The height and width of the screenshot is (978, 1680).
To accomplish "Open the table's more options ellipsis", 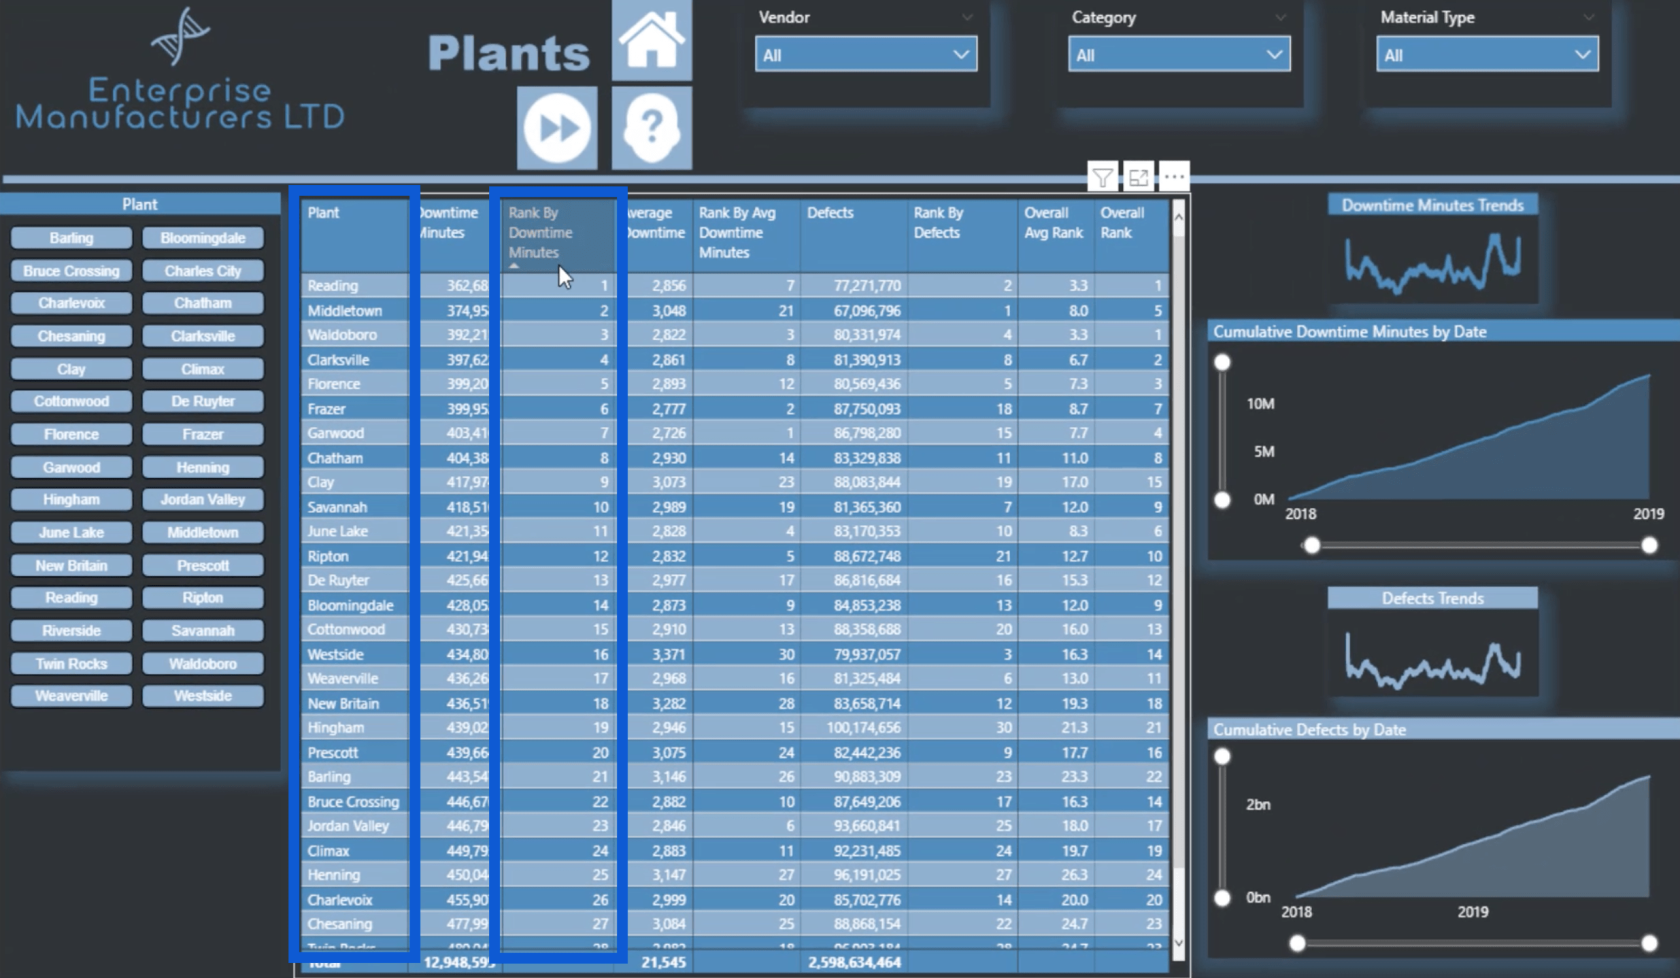I will [x=1174, y=178].
